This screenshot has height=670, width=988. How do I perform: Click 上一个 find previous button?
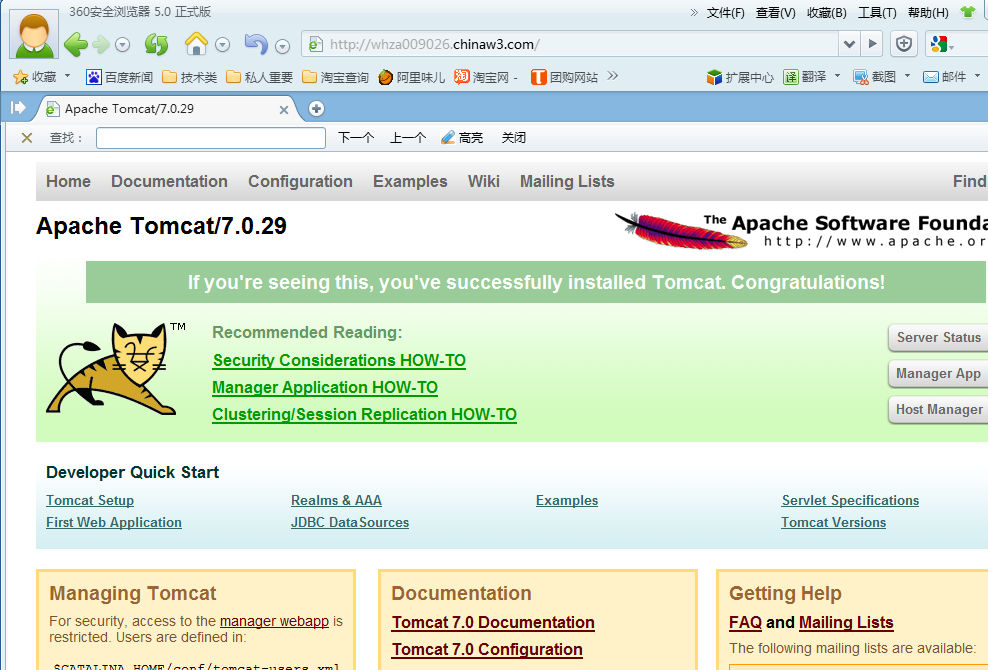point(408,137)
